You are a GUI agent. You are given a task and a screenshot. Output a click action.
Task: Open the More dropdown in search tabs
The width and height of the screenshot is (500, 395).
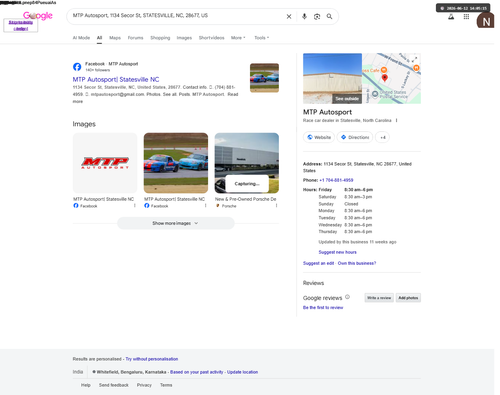[x=238, y=38]
